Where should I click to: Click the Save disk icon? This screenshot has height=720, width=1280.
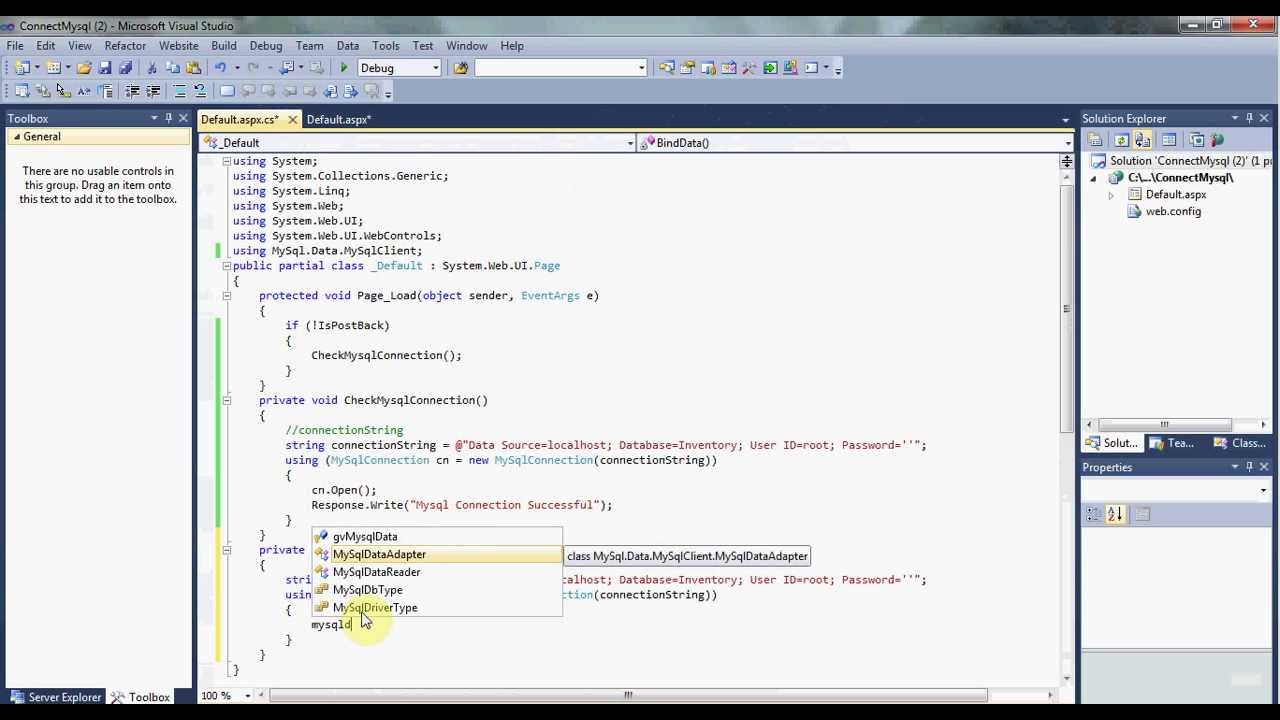point(105,68)
